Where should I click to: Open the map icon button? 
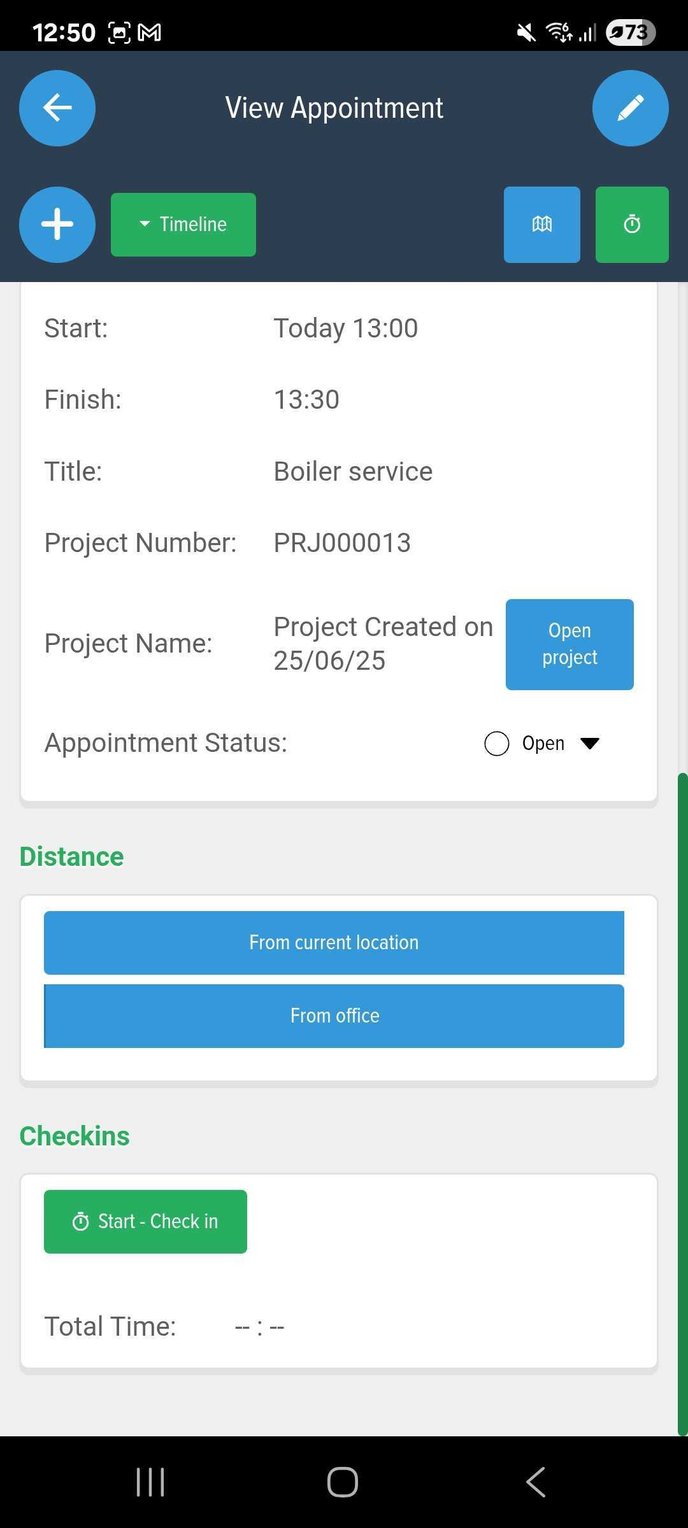(x=542, y=225)
